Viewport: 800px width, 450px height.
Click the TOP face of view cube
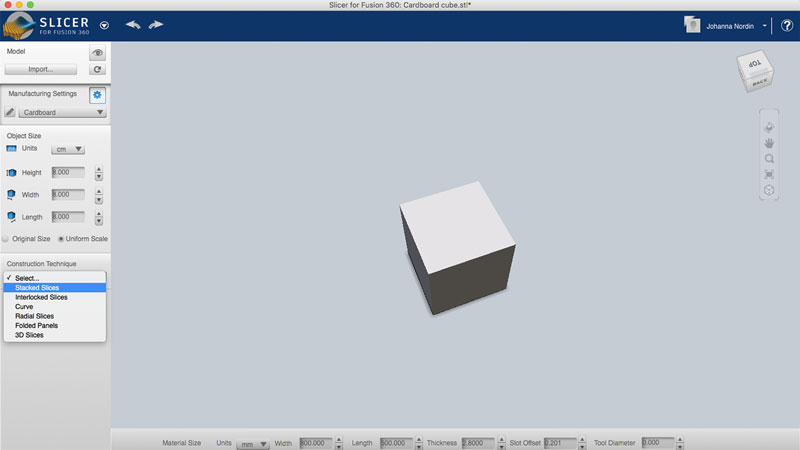(754, 64)
